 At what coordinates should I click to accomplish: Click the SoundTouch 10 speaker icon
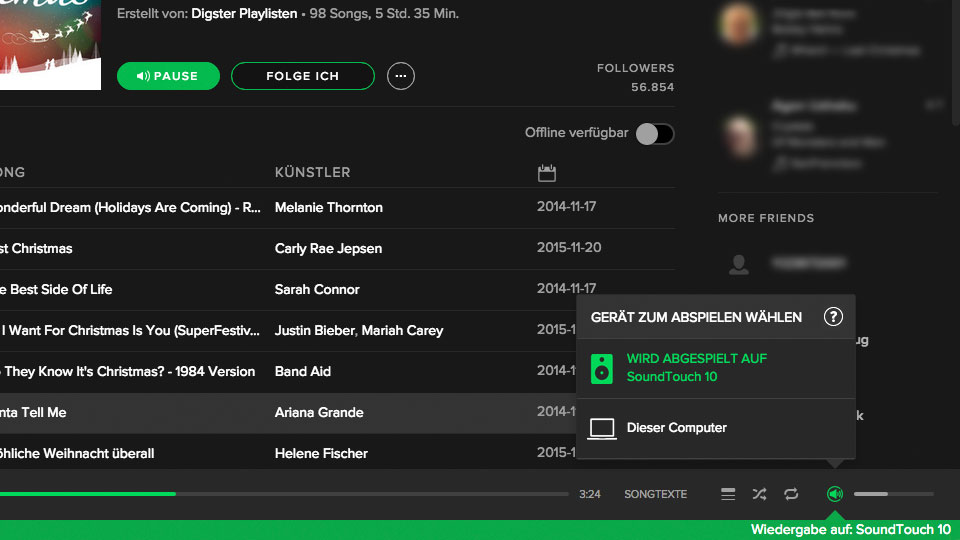602,368
